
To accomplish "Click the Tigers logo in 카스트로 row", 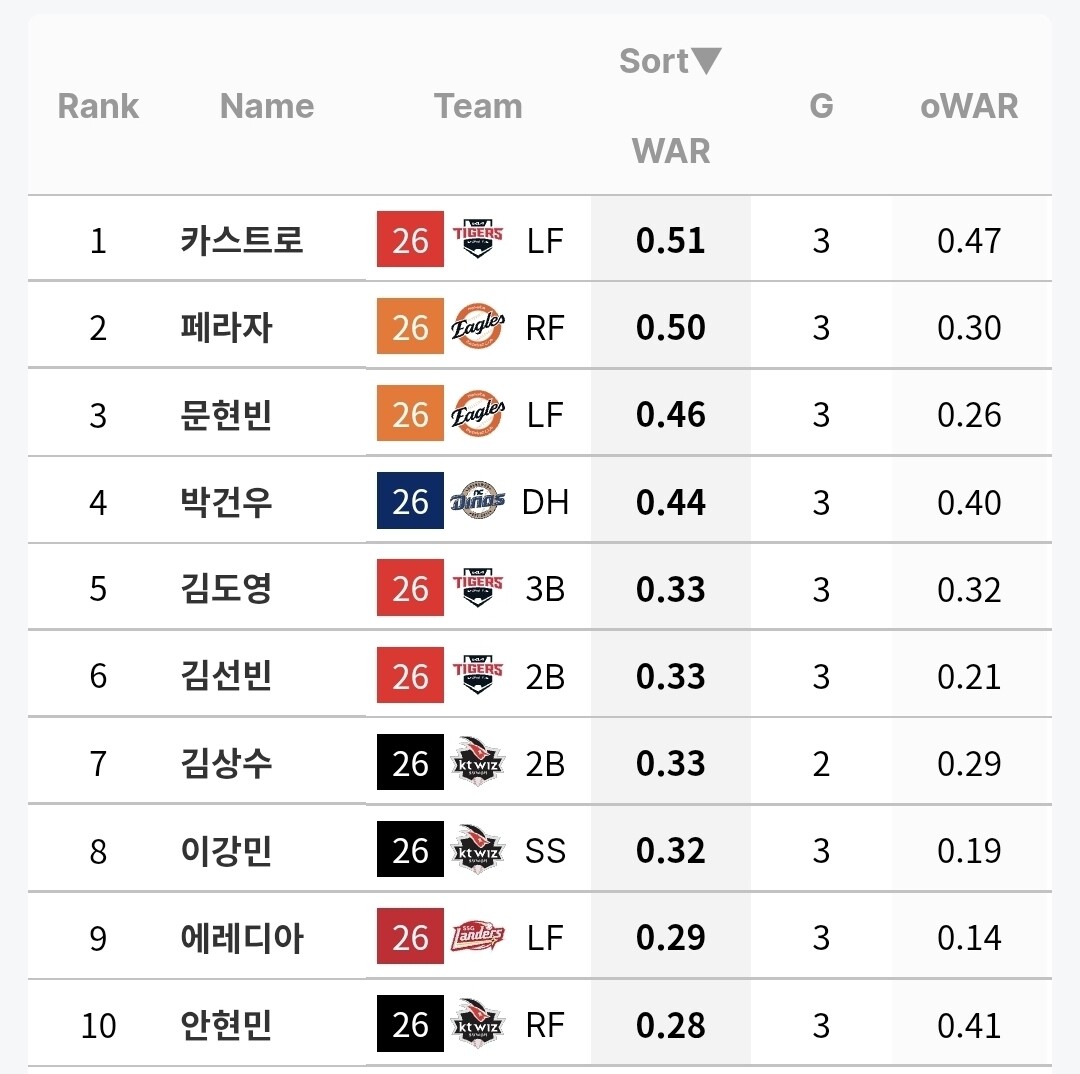I will [477, 238].
